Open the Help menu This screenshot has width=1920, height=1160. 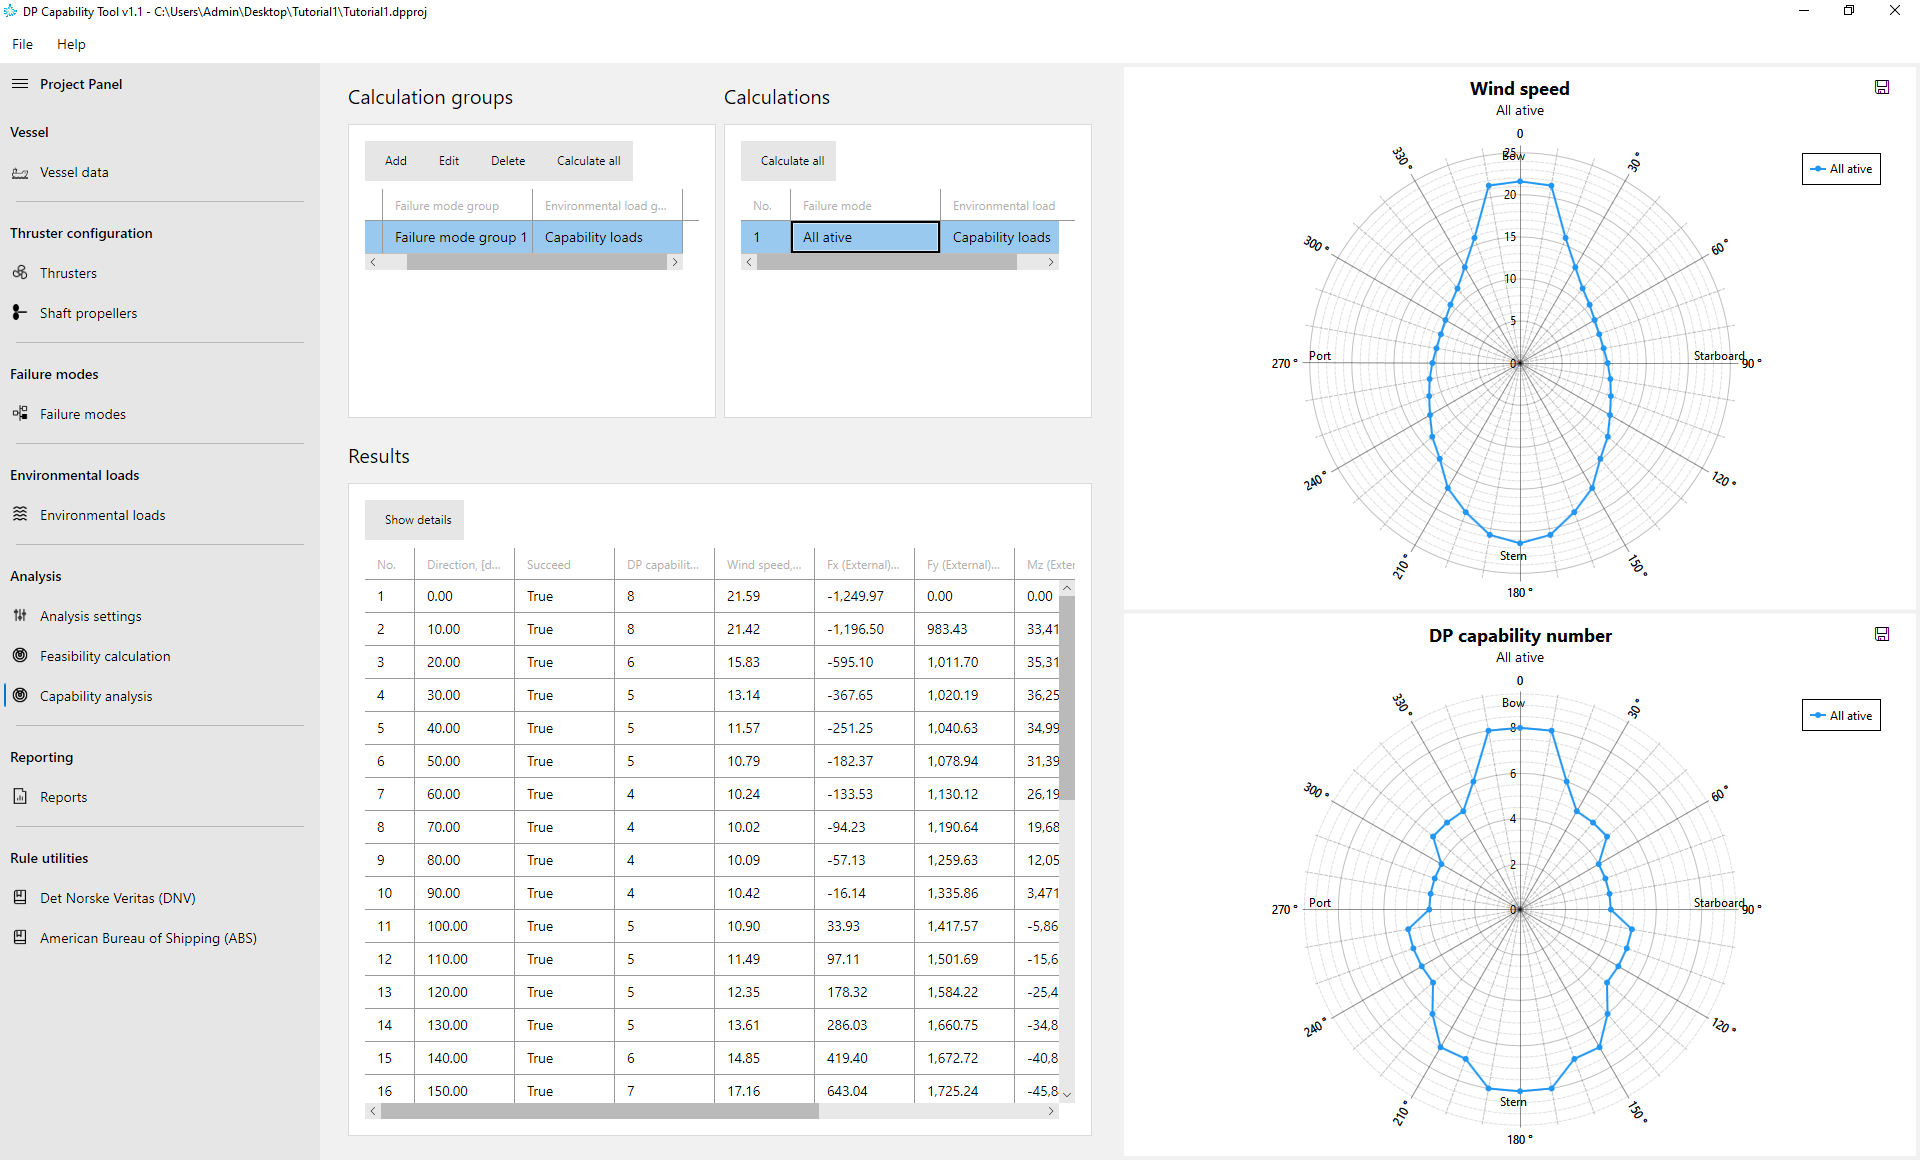pyautogui.click(x=71, y=44)
